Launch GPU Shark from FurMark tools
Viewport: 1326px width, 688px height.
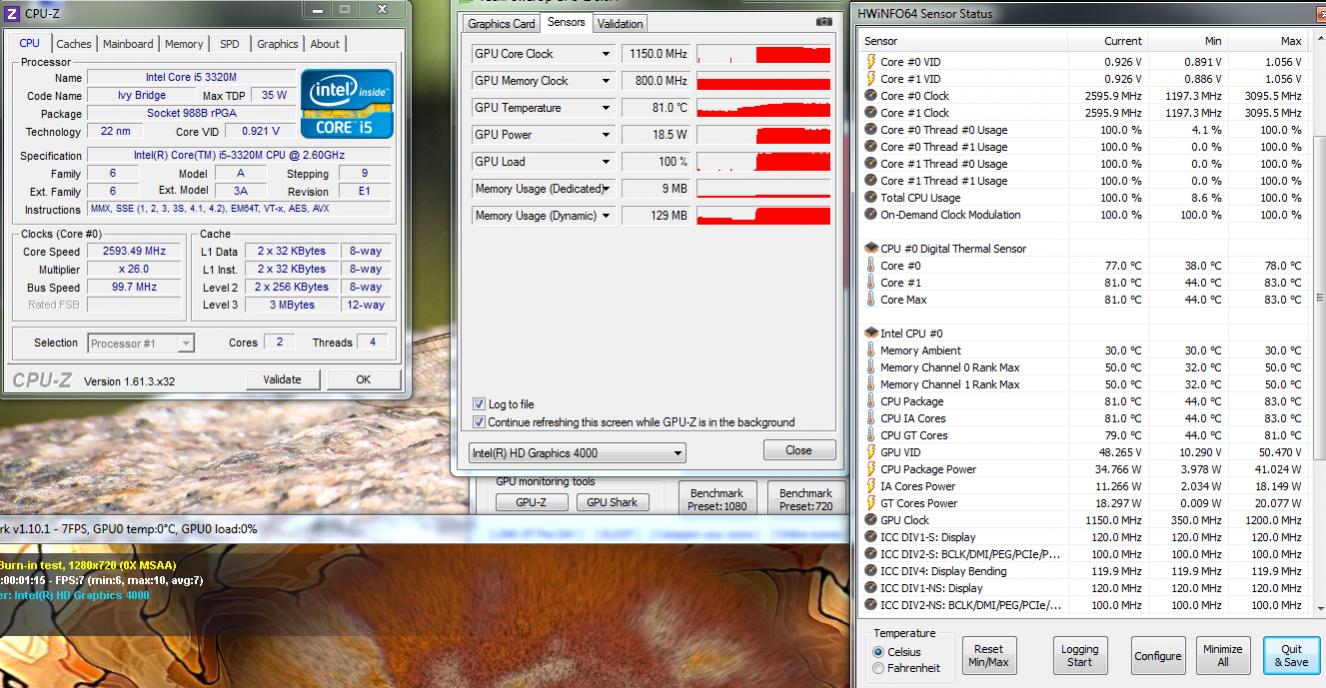pos(612,503)
